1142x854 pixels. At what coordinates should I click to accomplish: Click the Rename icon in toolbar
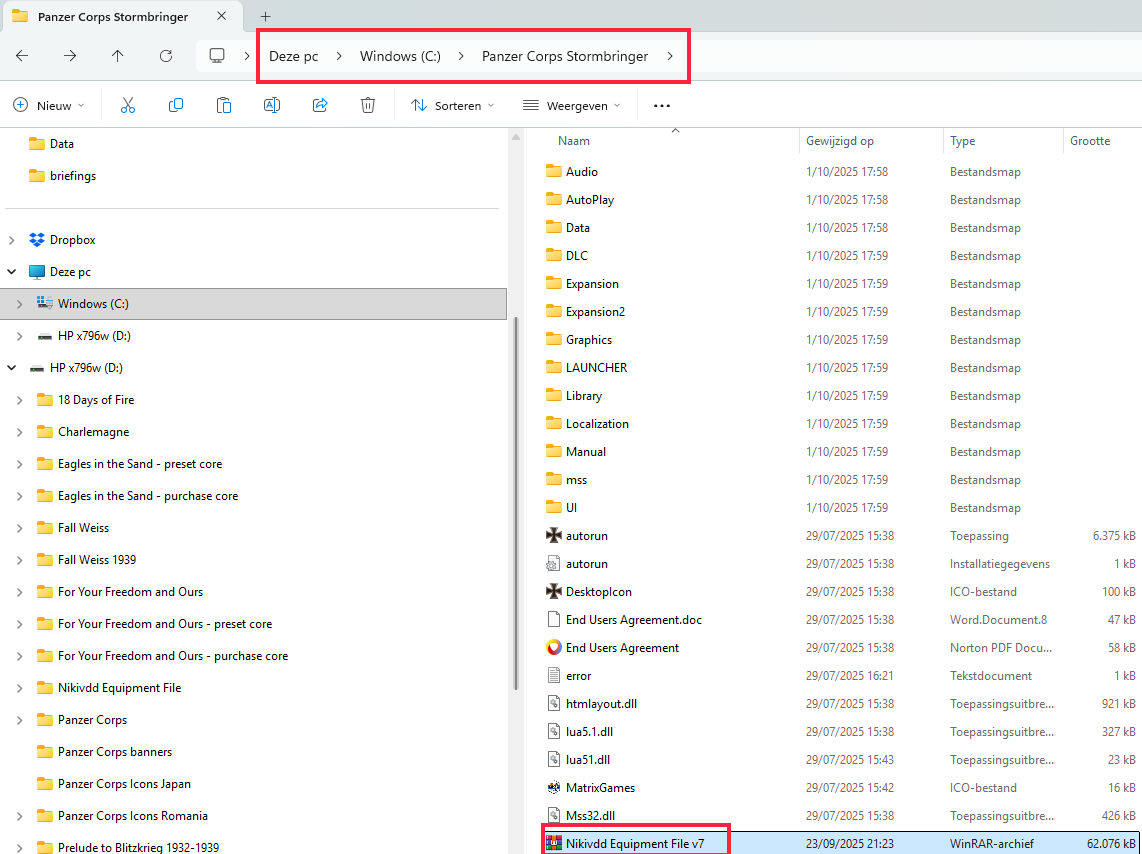click(272, 105)
